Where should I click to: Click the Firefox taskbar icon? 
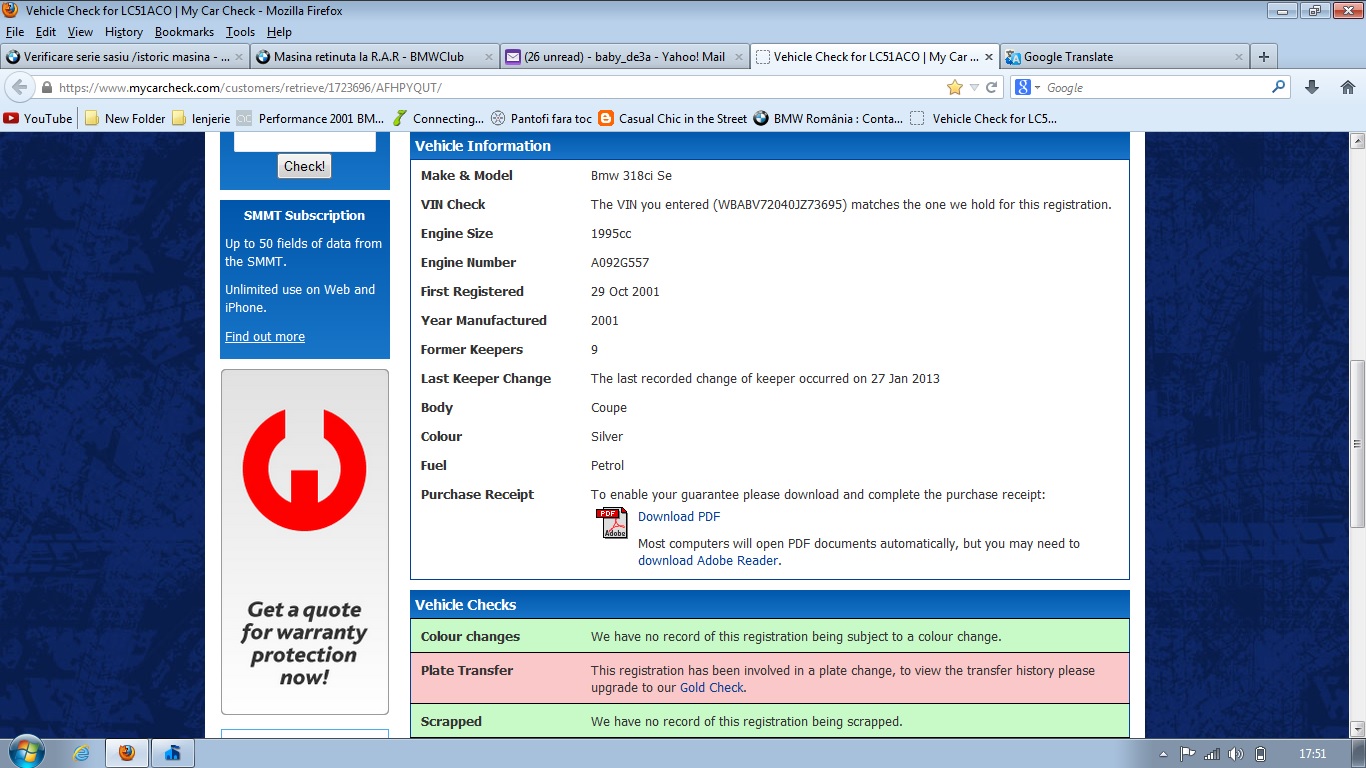pyautogui.click(x=127, y=753)
